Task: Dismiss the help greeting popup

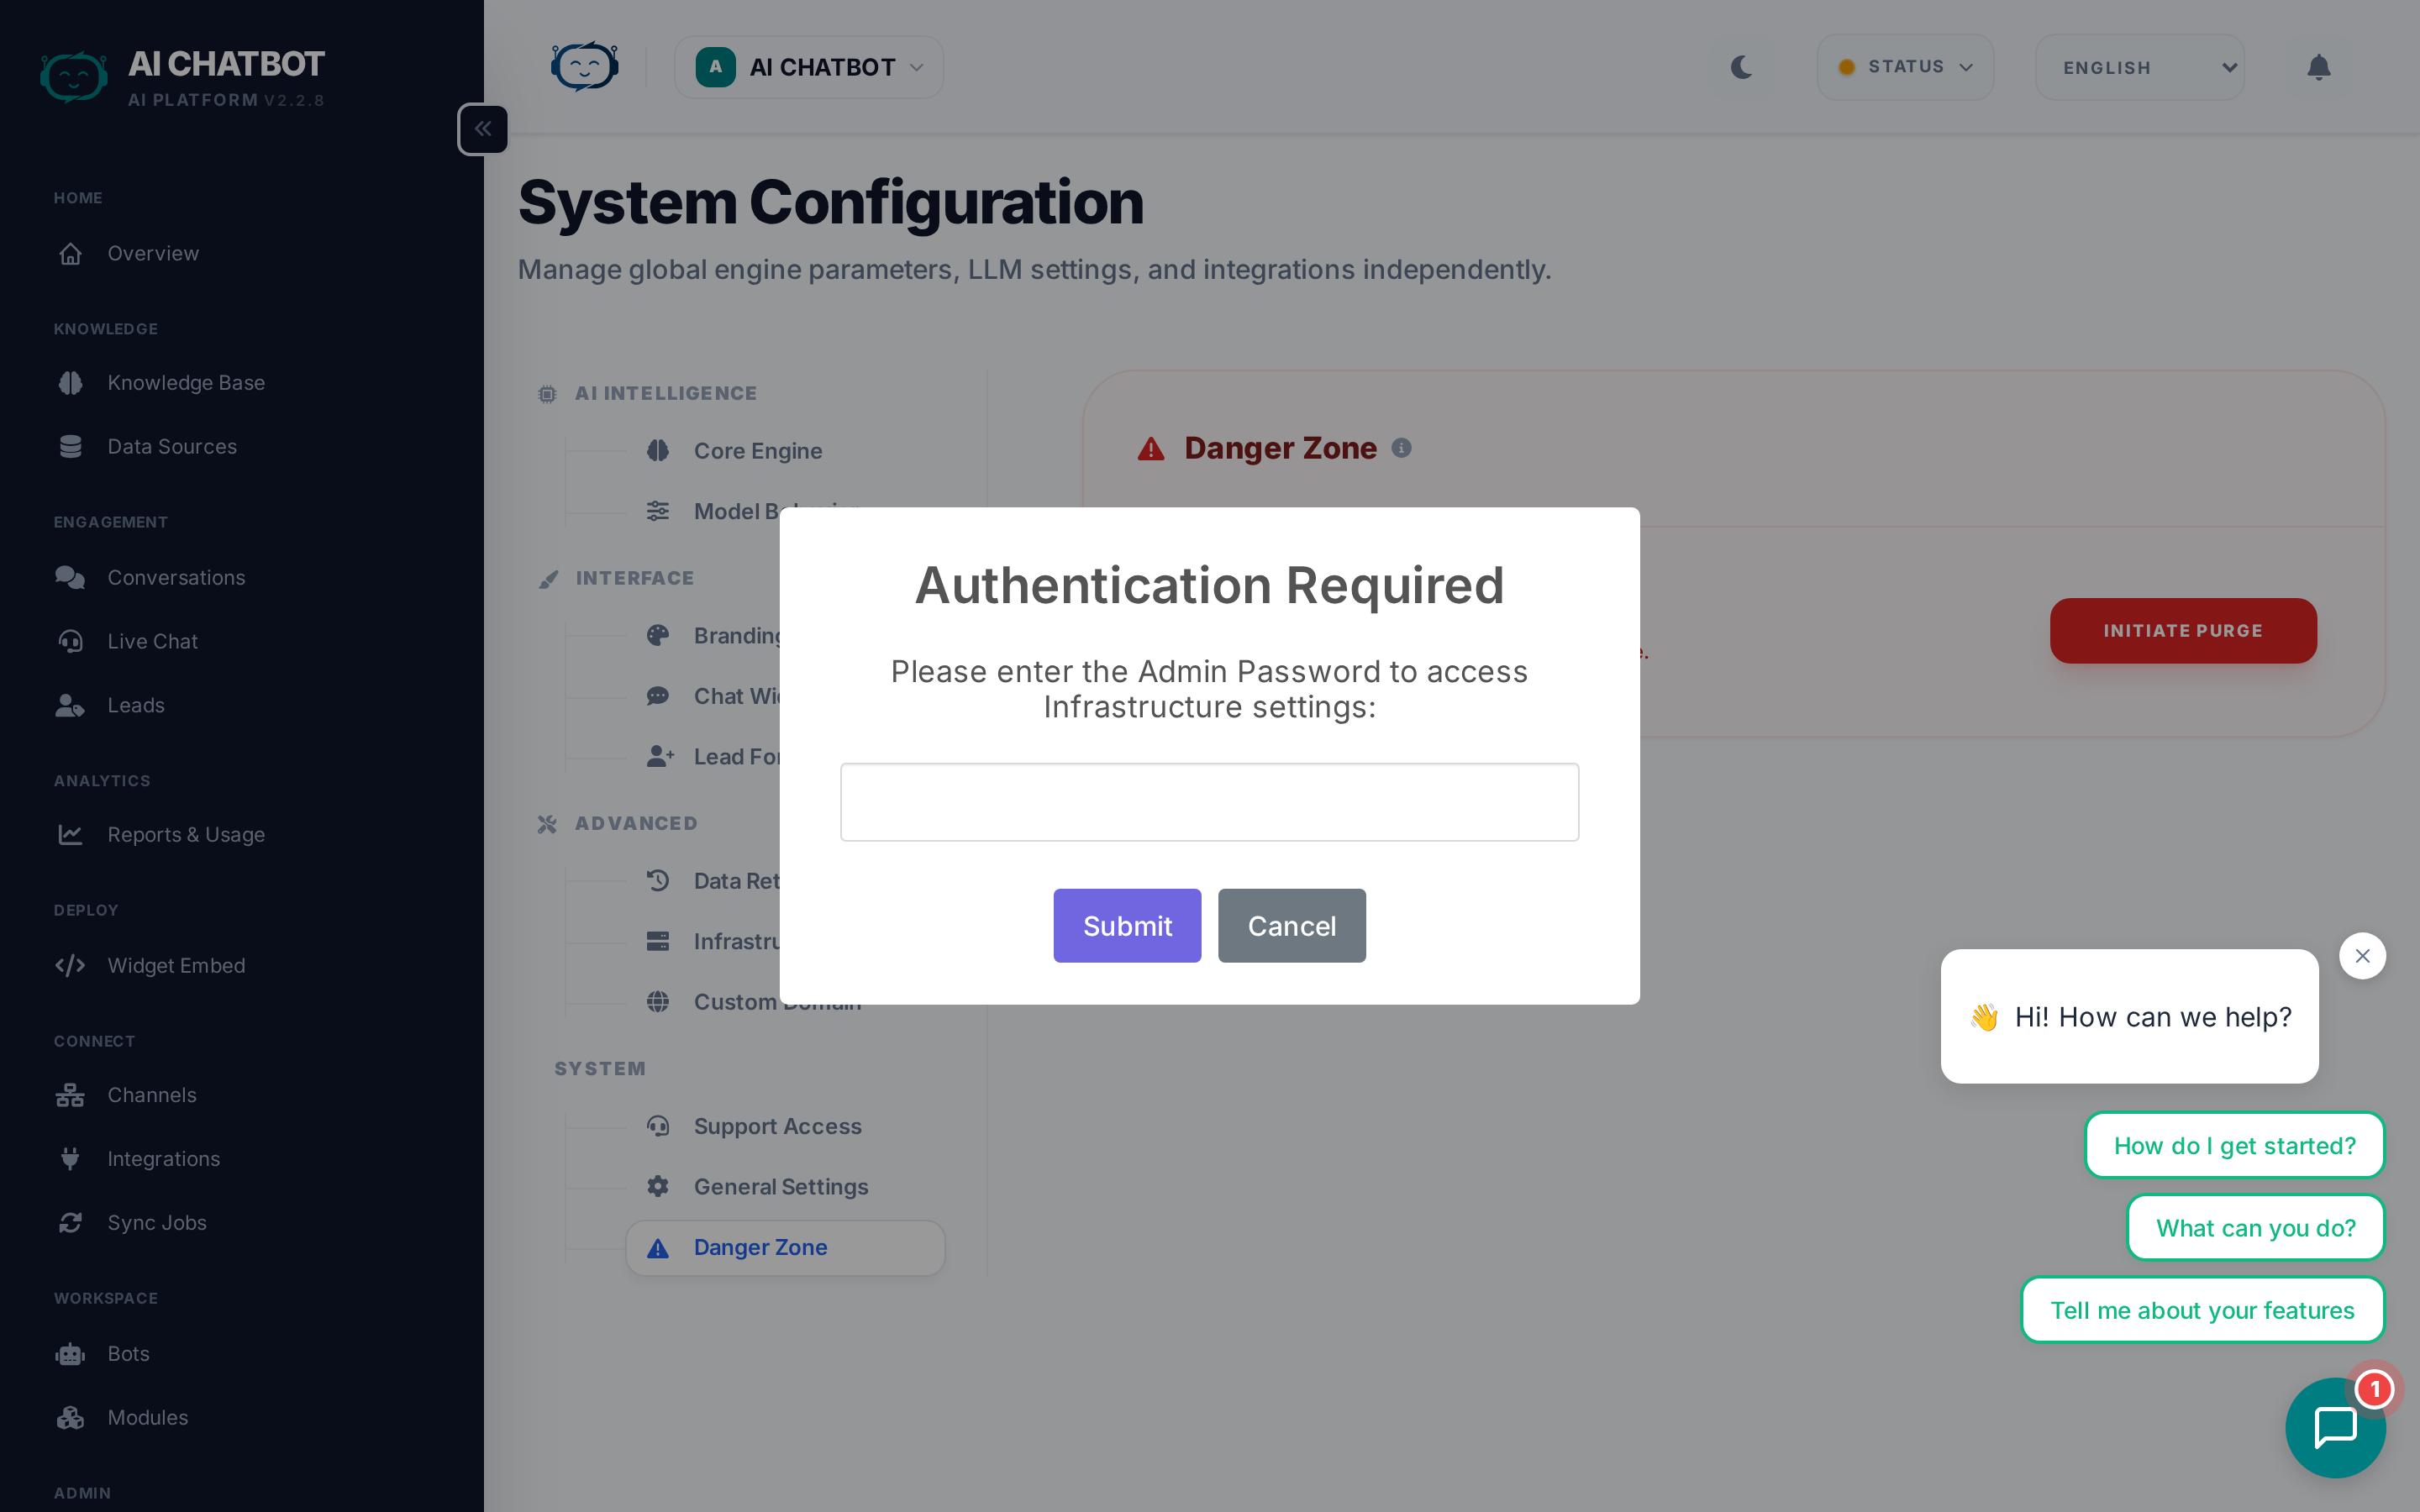Action: click(x=2362, y=956)
